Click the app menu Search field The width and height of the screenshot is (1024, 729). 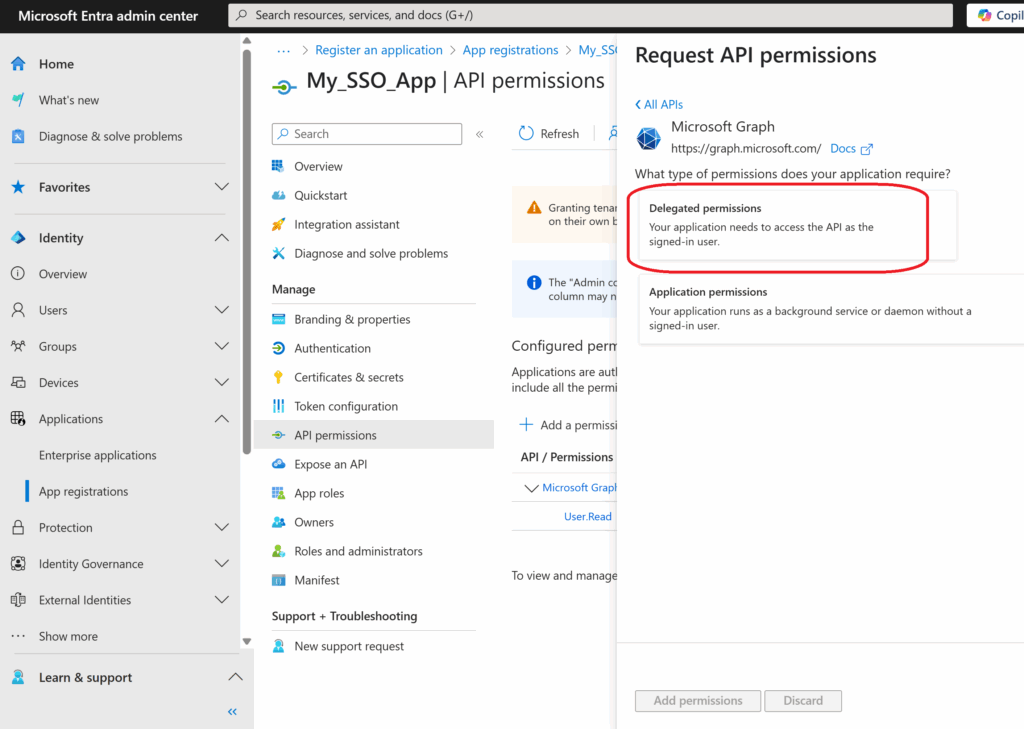367,134
